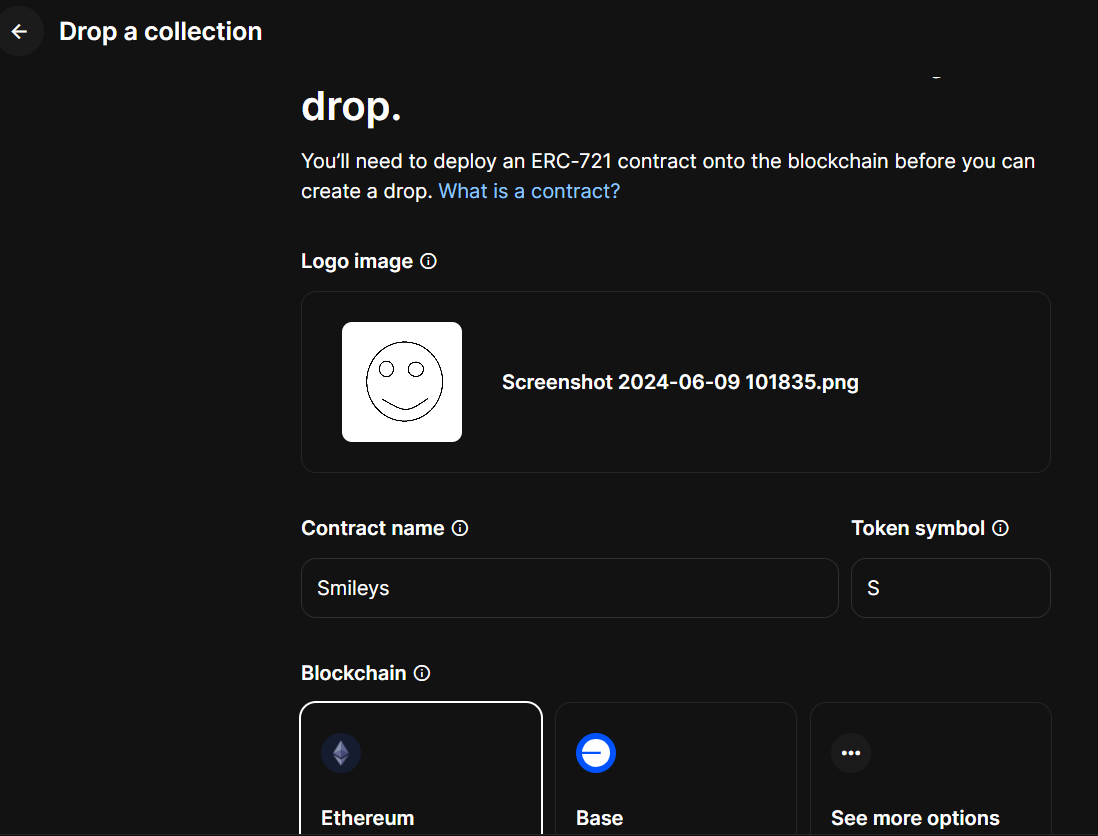1098x836 pixels.
Task: Click the Ethereum card label text
Action: (367, 817)
